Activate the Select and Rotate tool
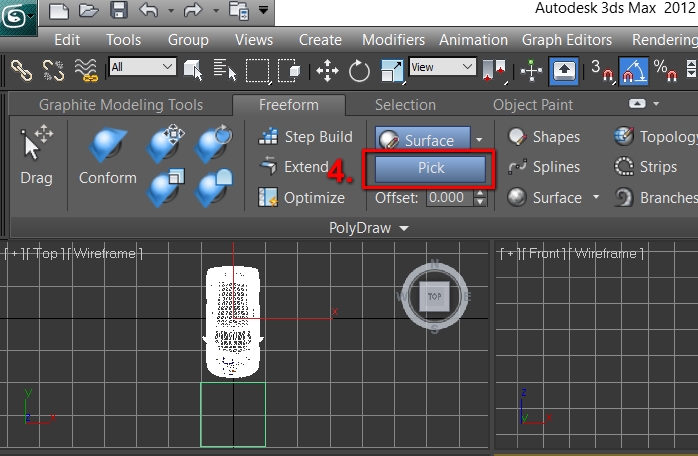Screen dimensions: 698x456 pyautogui.click(x=359, y=70)
